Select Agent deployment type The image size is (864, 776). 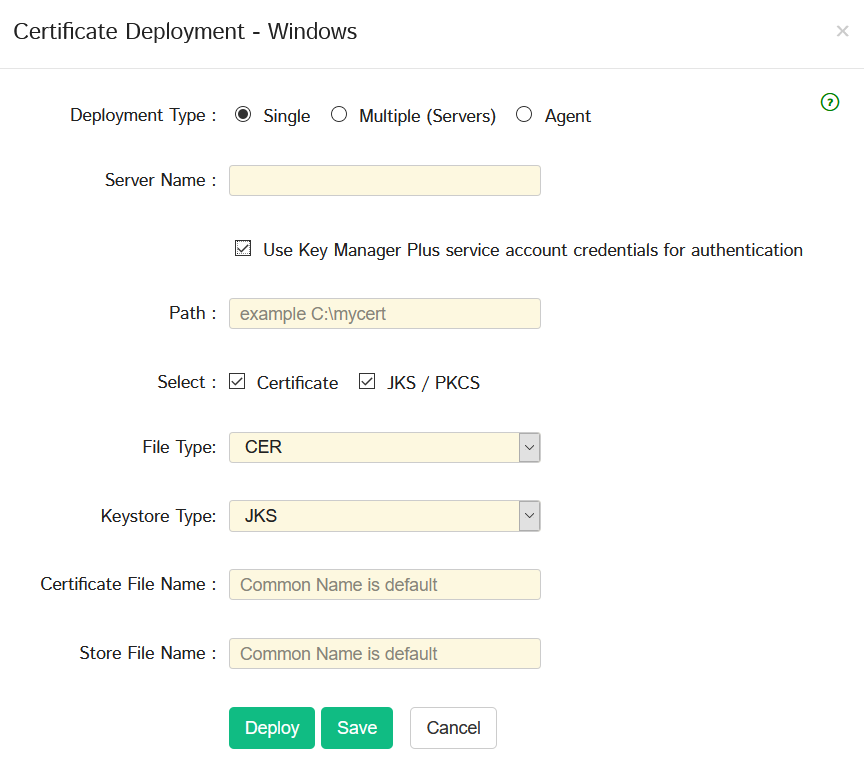524,115
